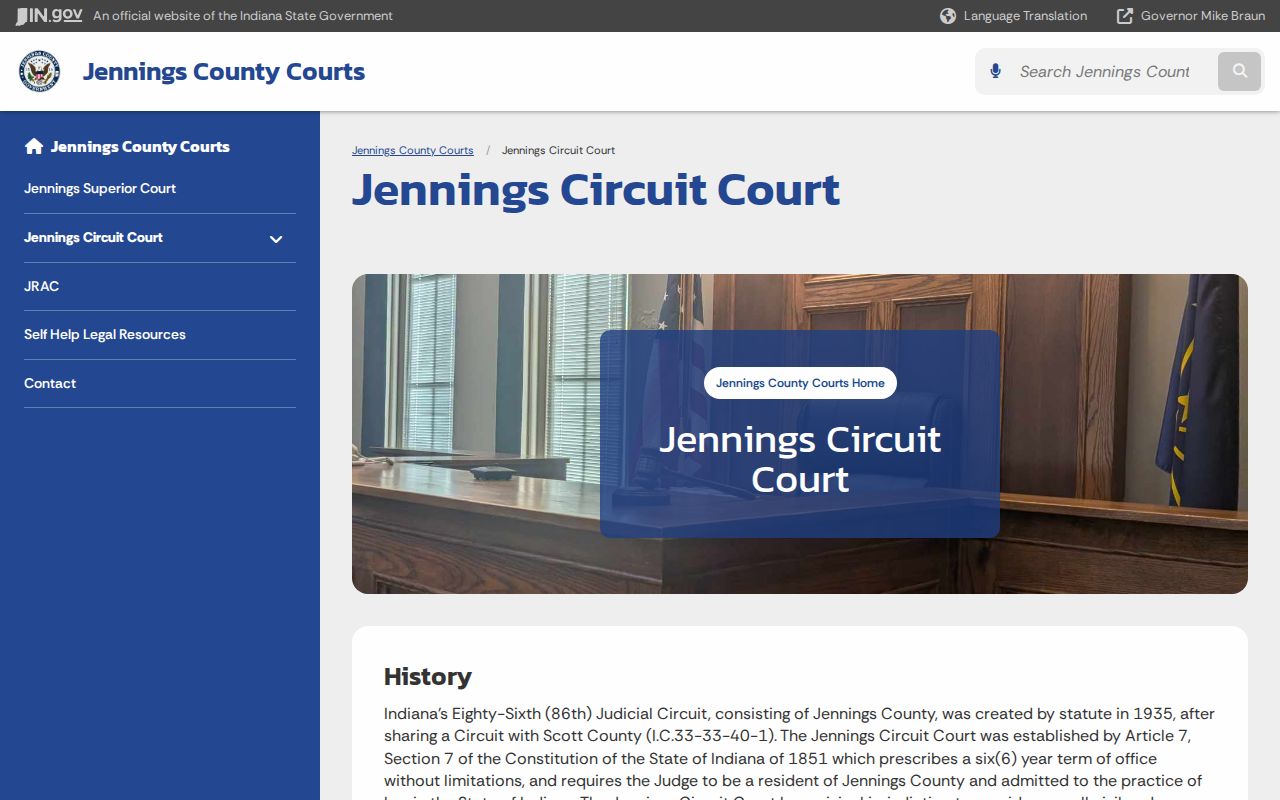The height and width of the screenshot is (800, 1280).
Task: Click the Jennings County Courts site title
Action: pos(224,71)
